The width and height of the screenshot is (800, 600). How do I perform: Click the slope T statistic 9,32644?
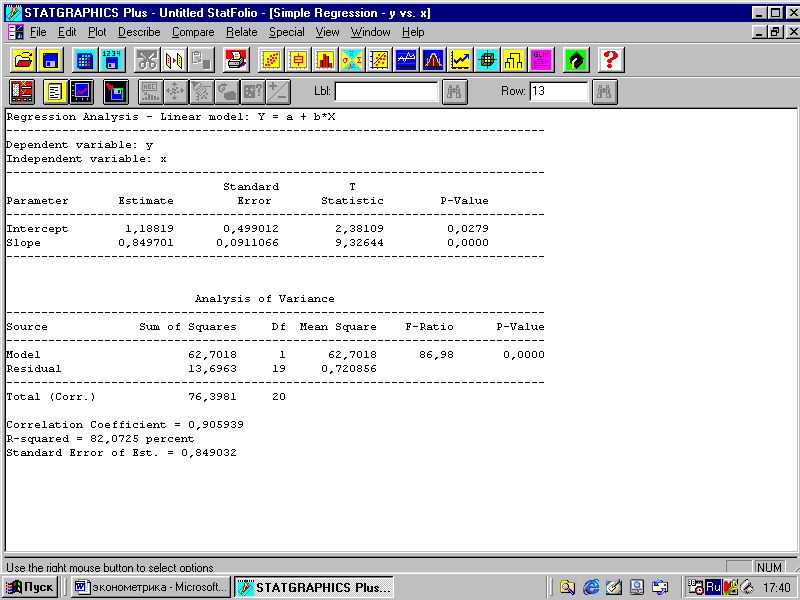359,243
